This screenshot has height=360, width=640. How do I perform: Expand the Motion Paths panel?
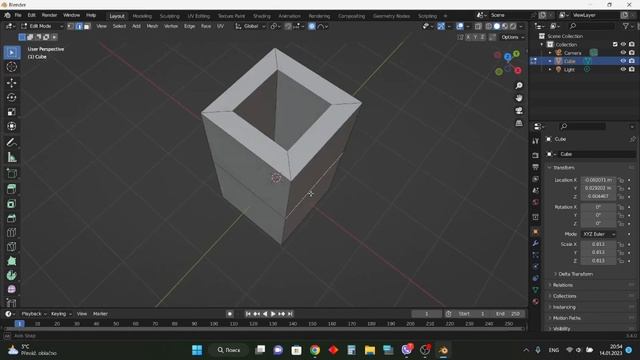click(x=567, y=318)
